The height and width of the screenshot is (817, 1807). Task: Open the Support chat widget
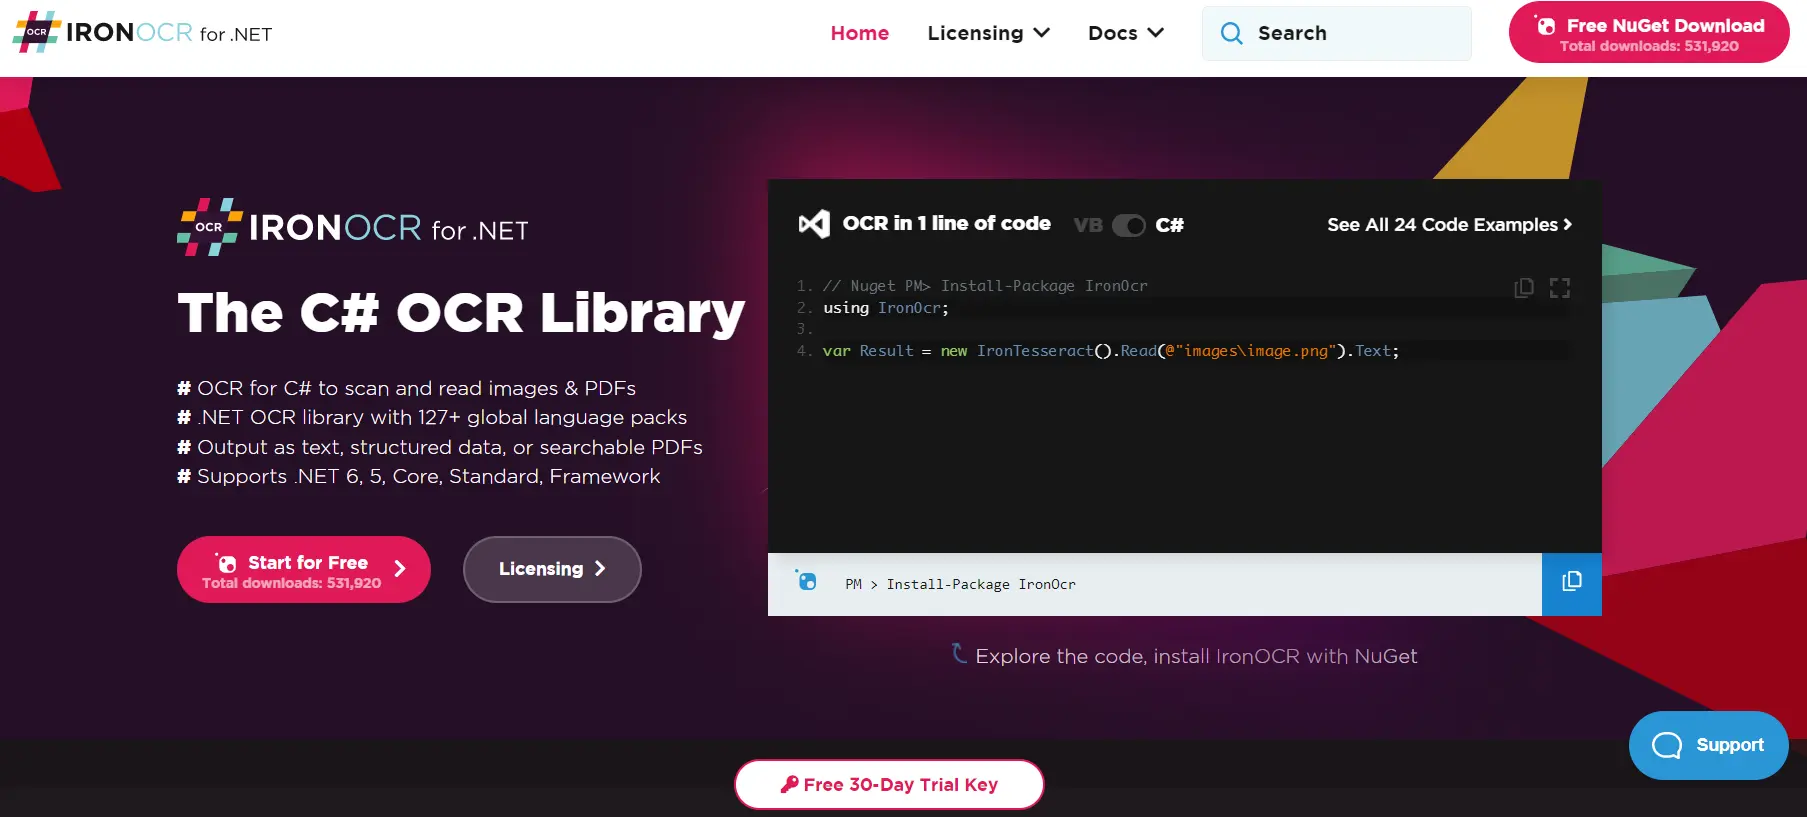(1708, 745)
